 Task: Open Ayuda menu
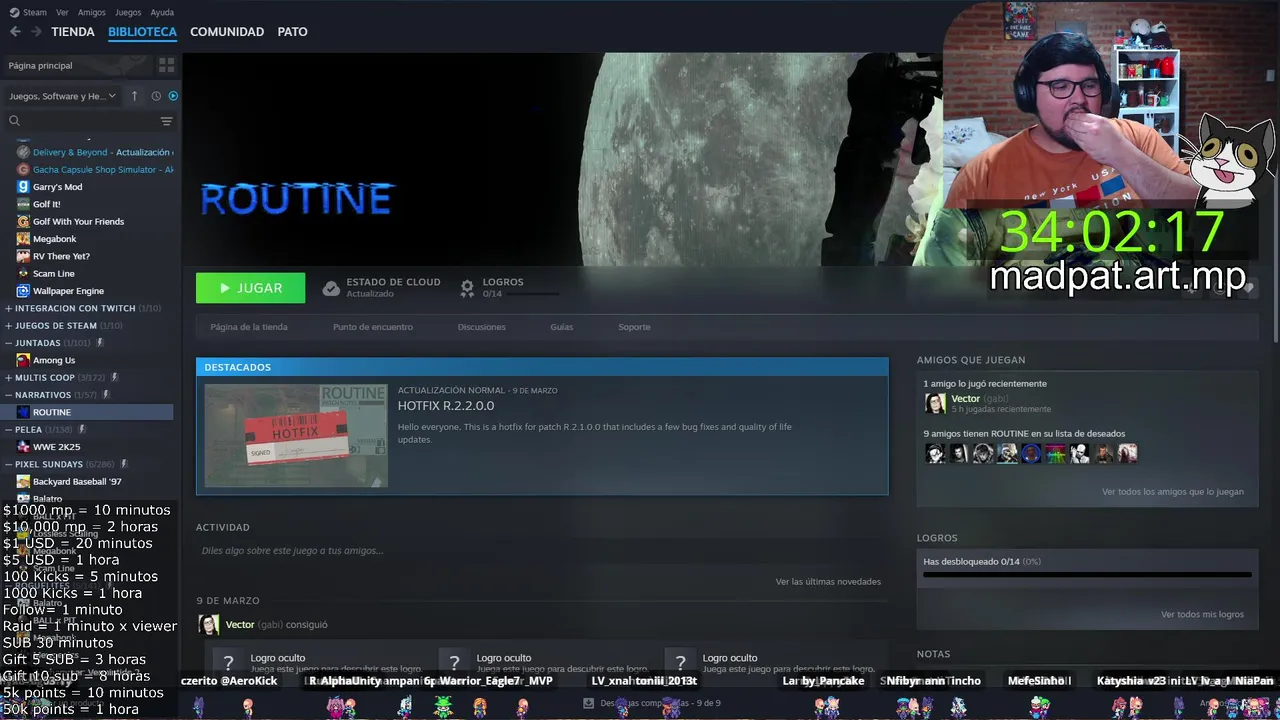[162, 12]
